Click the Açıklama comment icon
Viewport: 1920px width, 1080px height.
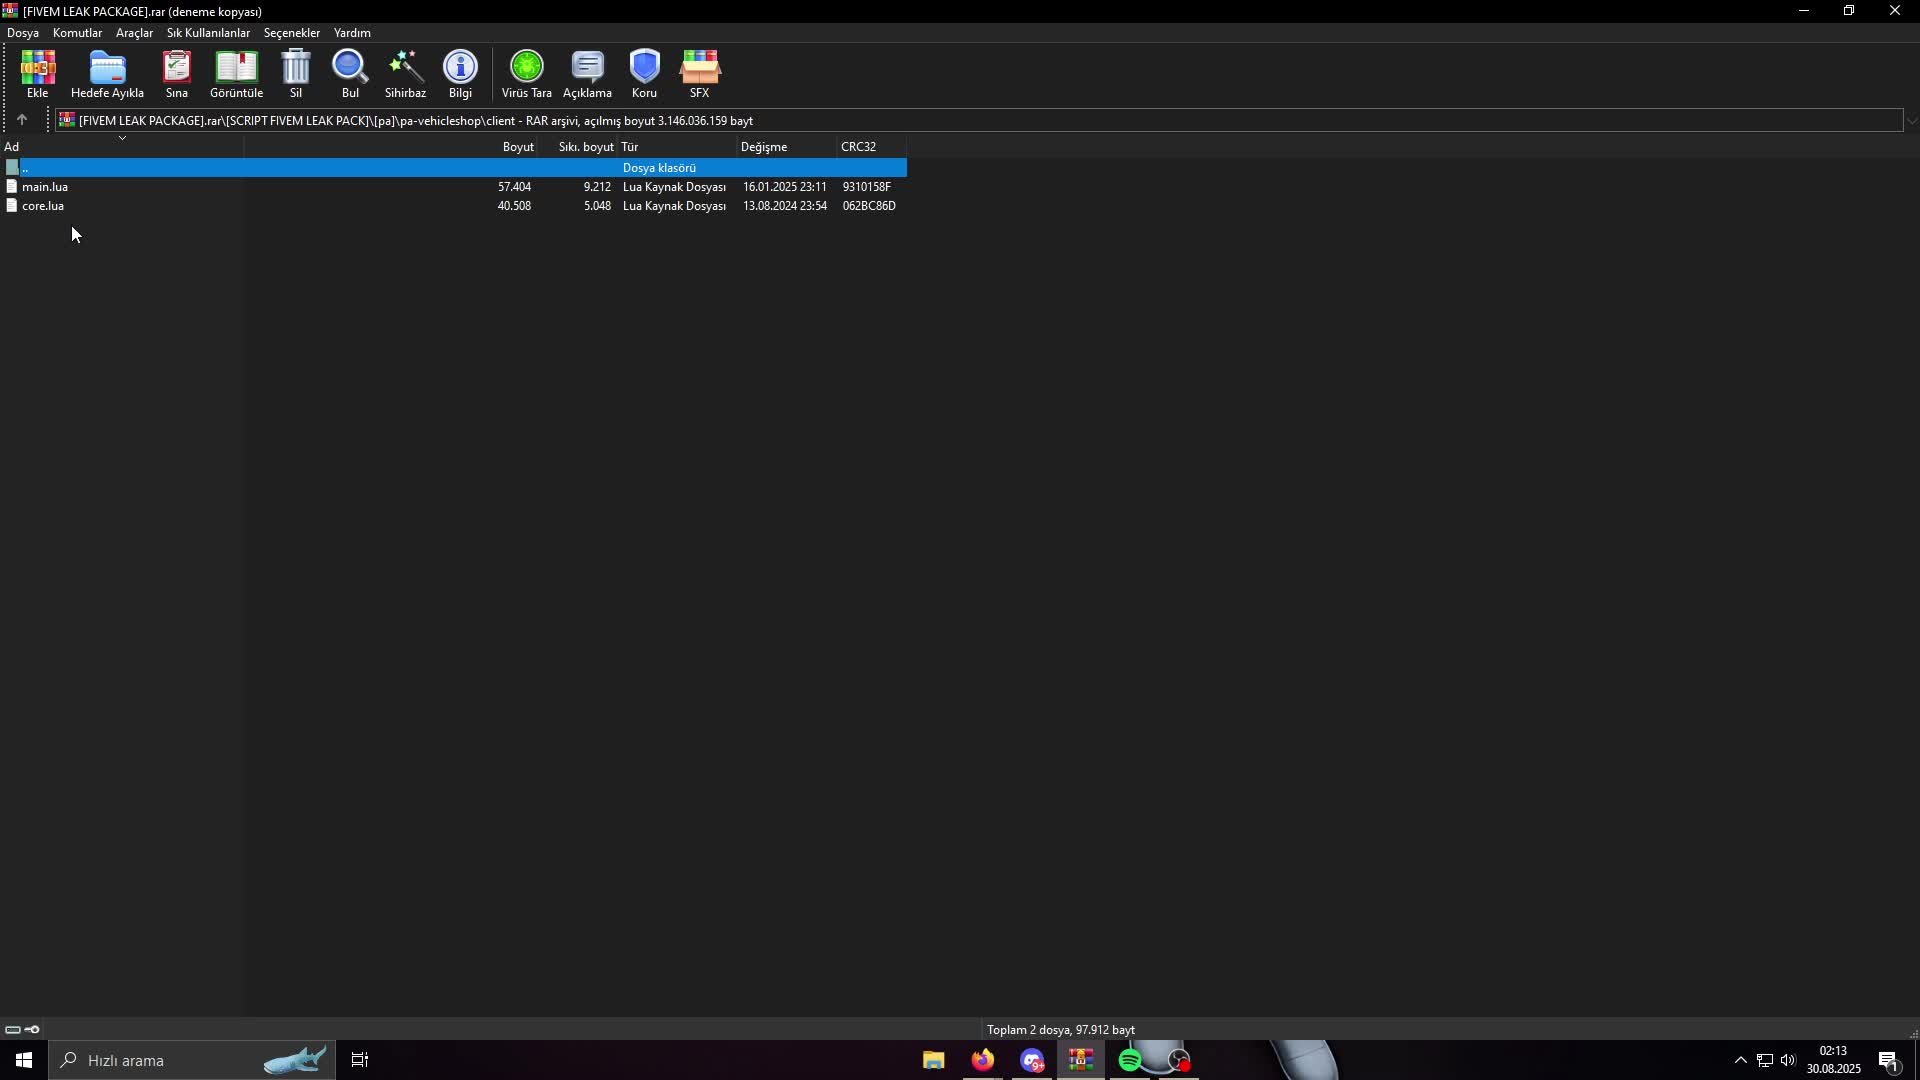coord(587,67)
